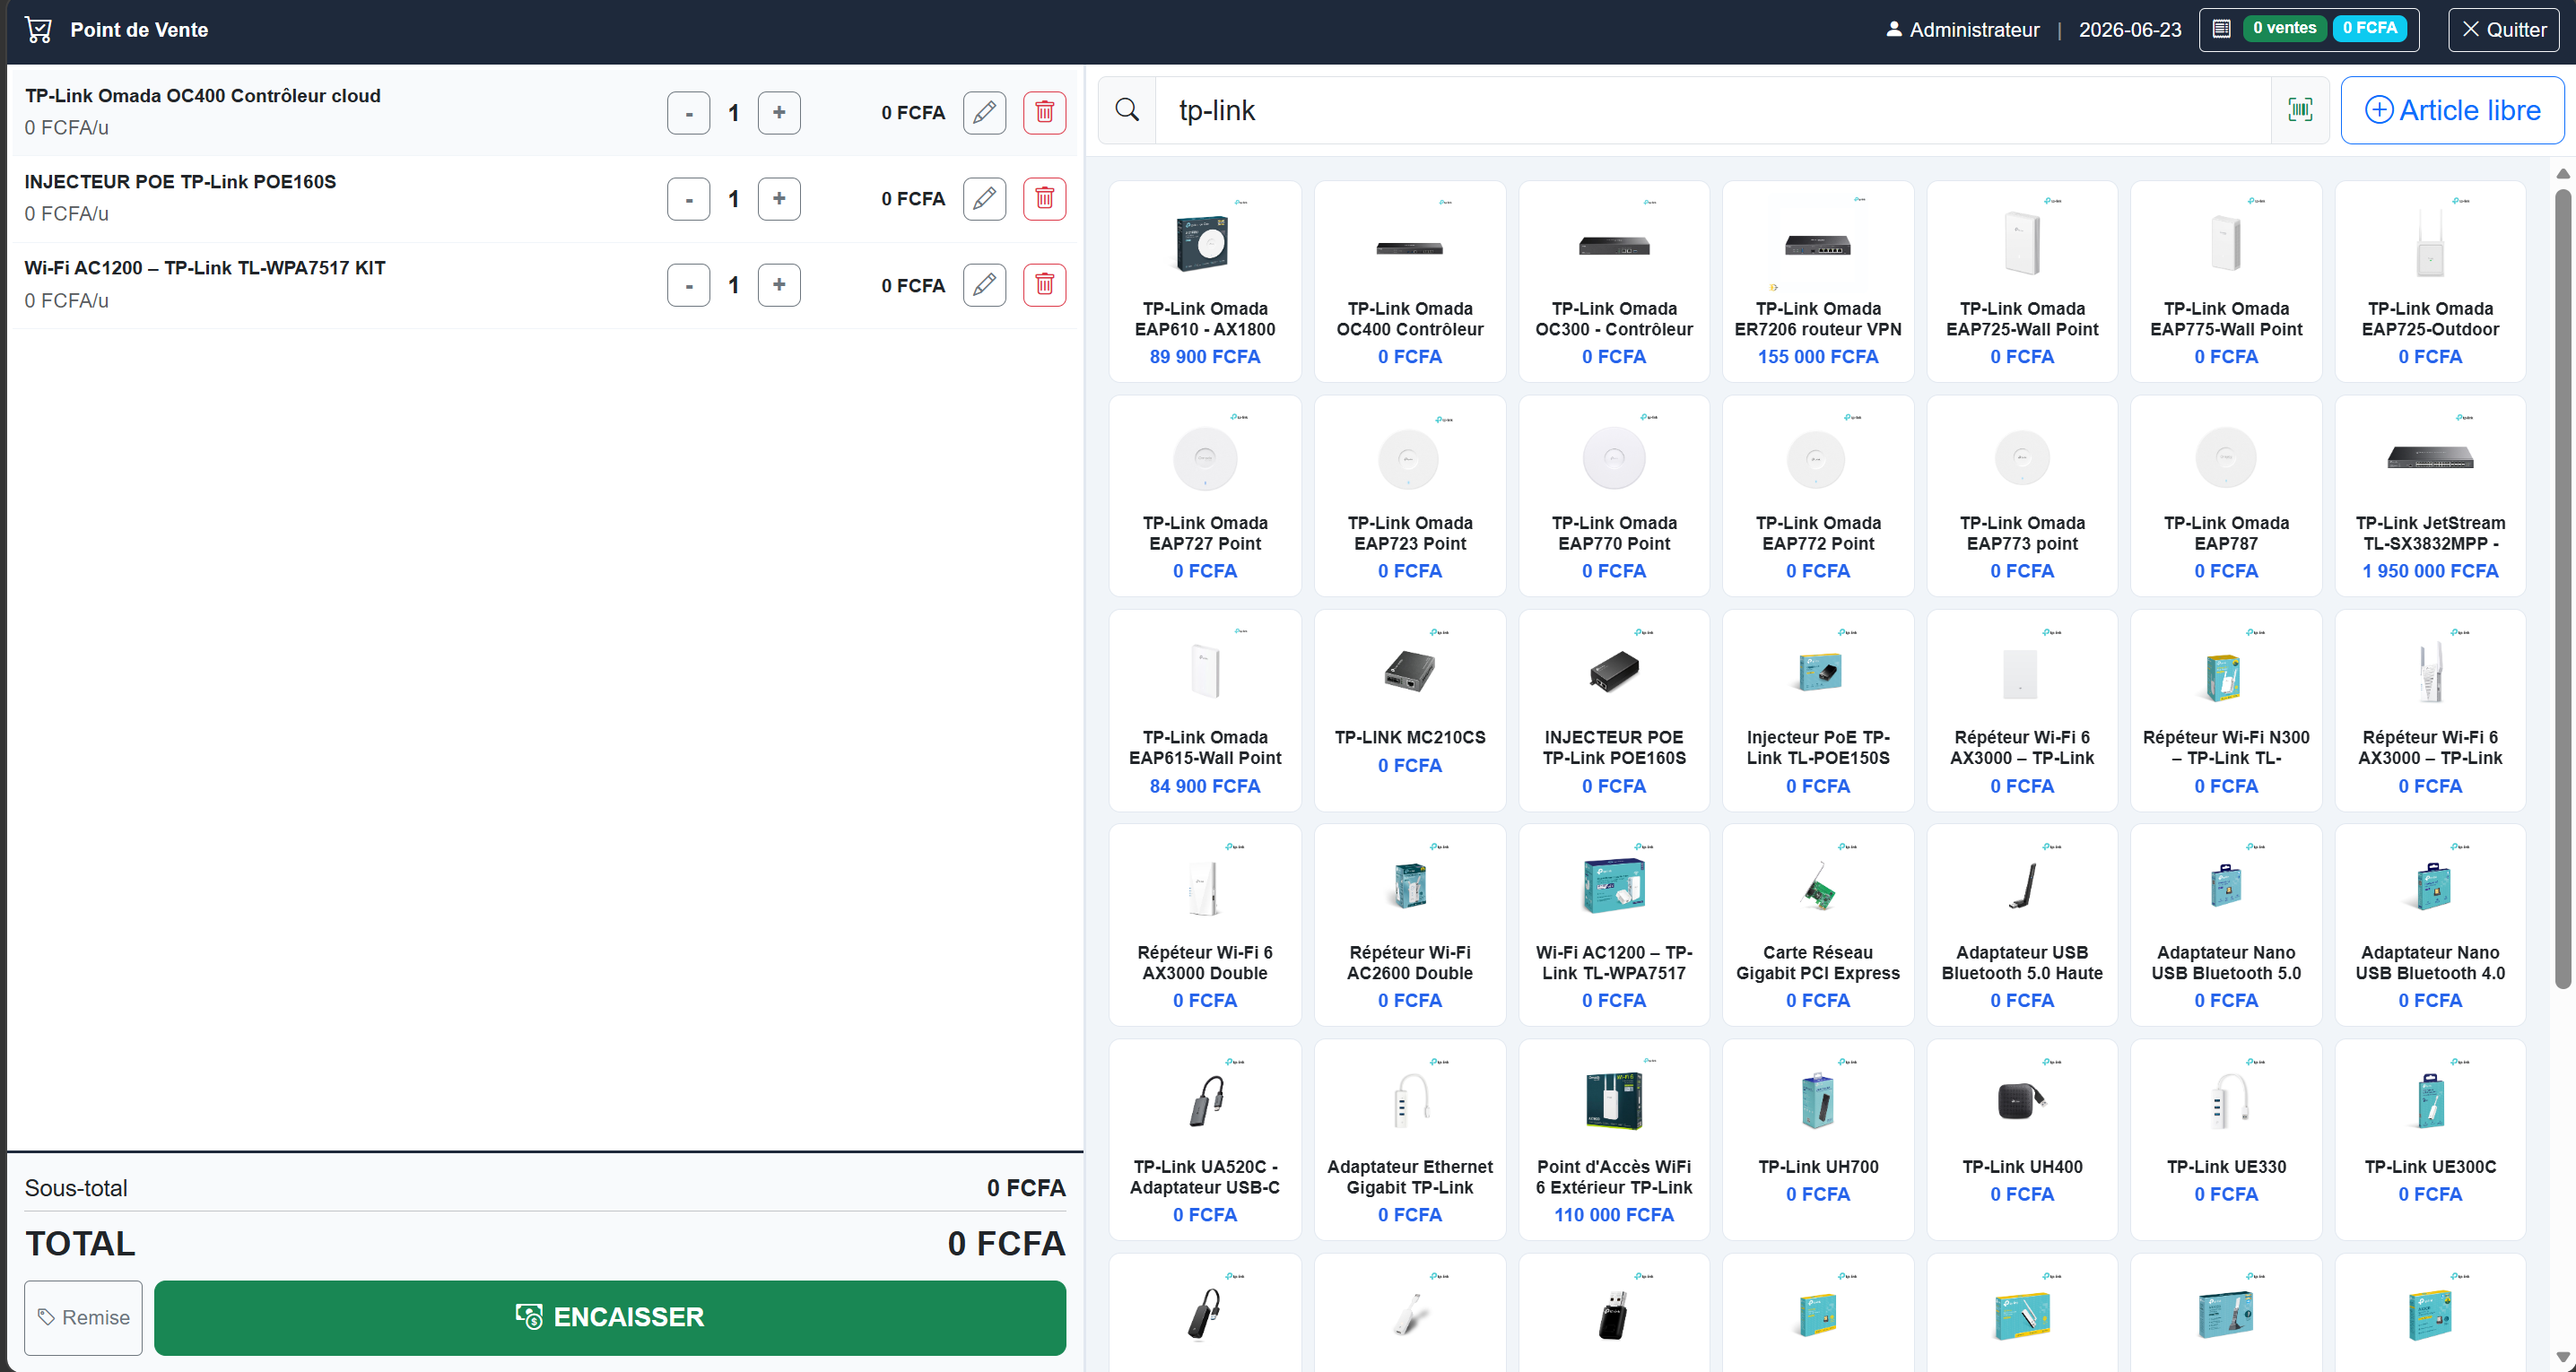
Task: Remove INJECTEUR POE POE160S from cart
Action: [x=1044, y=198]
